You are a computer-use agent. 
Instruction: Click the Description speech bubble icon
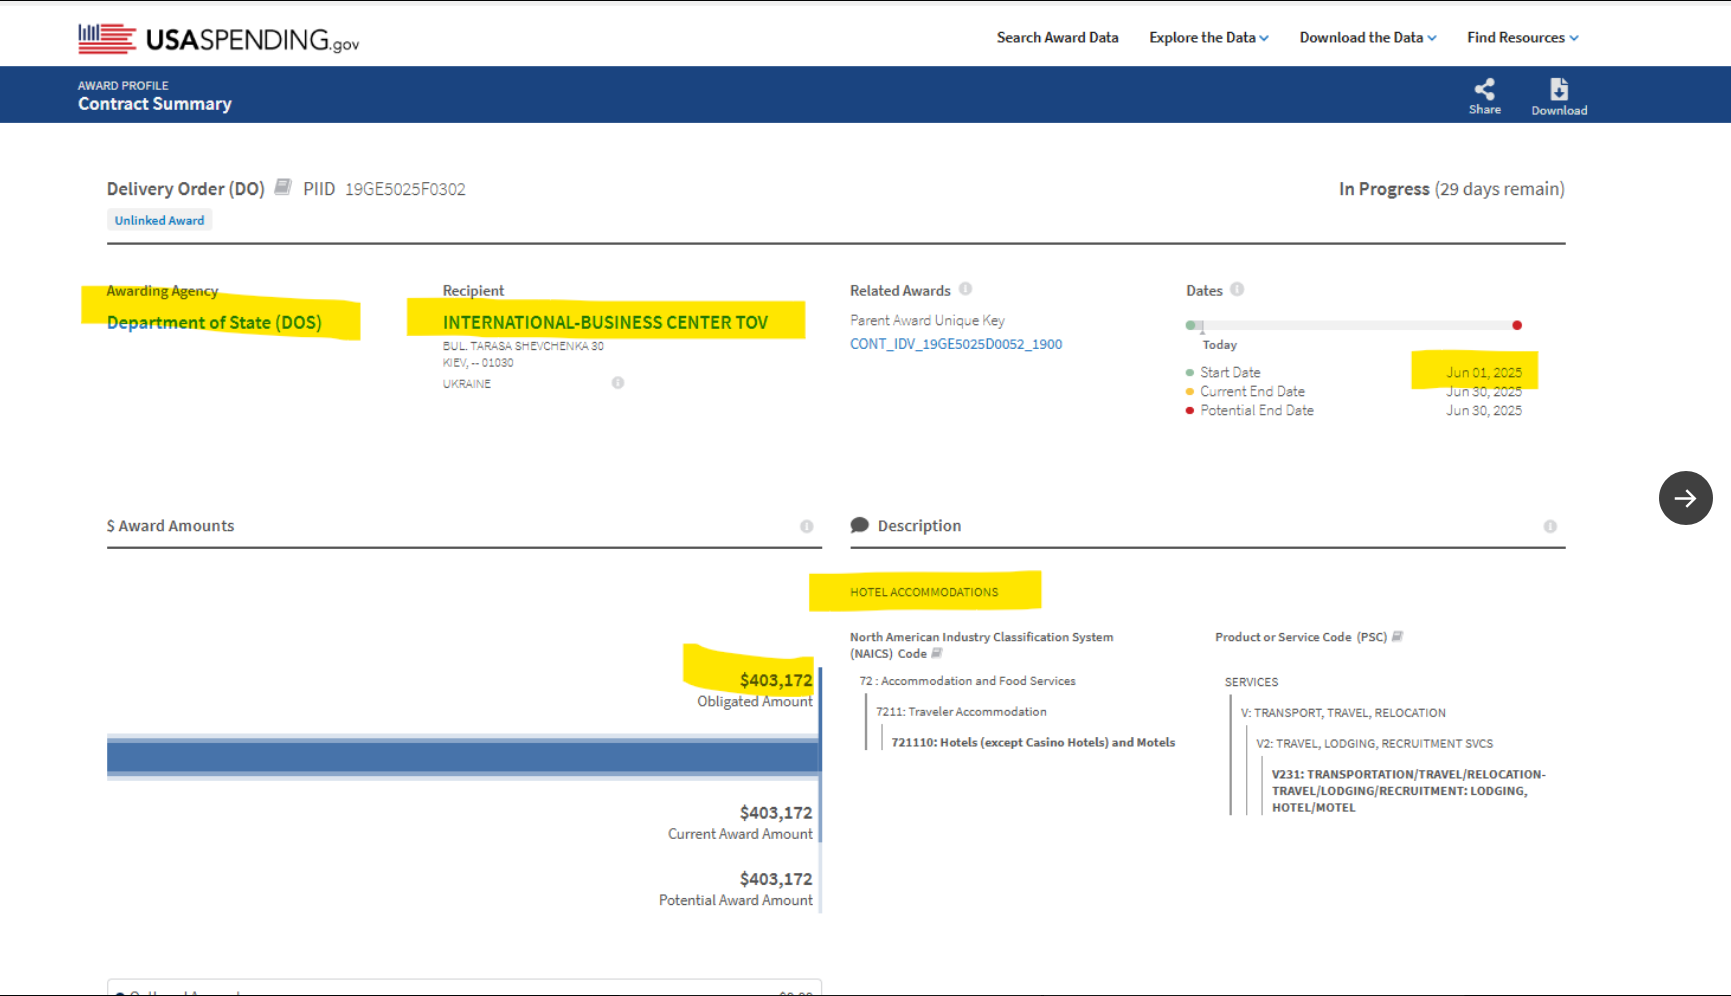click(859, 525)
